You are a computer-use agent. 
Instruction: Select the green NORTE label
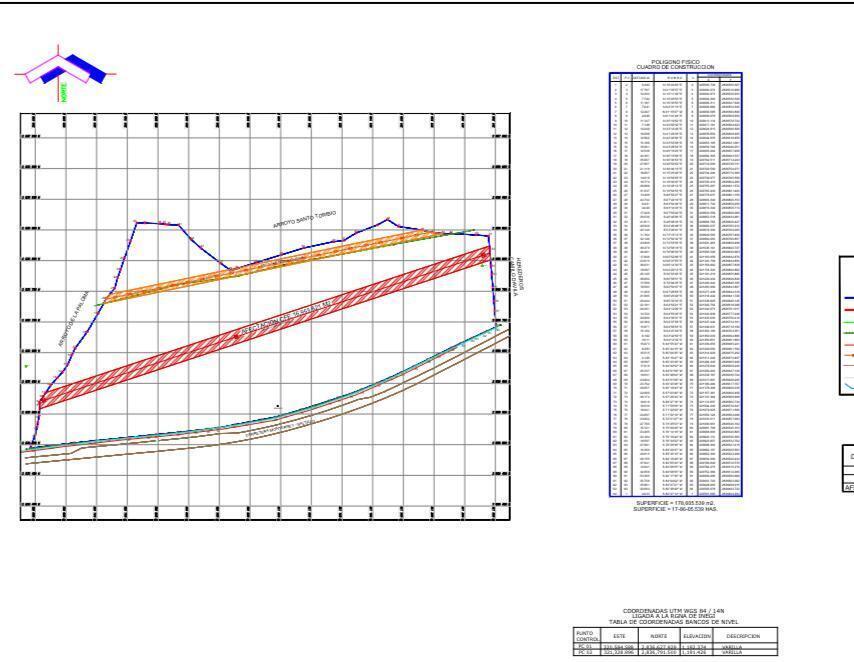coord(66,94)
